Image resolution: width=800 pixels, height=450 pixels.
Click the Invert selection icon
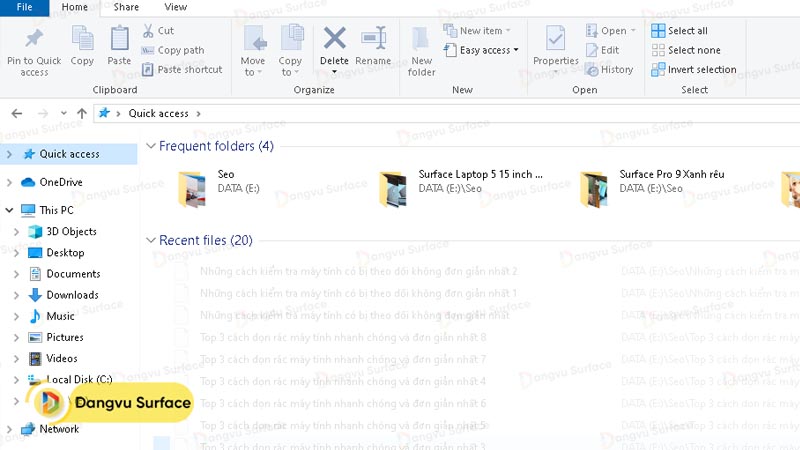658,69
